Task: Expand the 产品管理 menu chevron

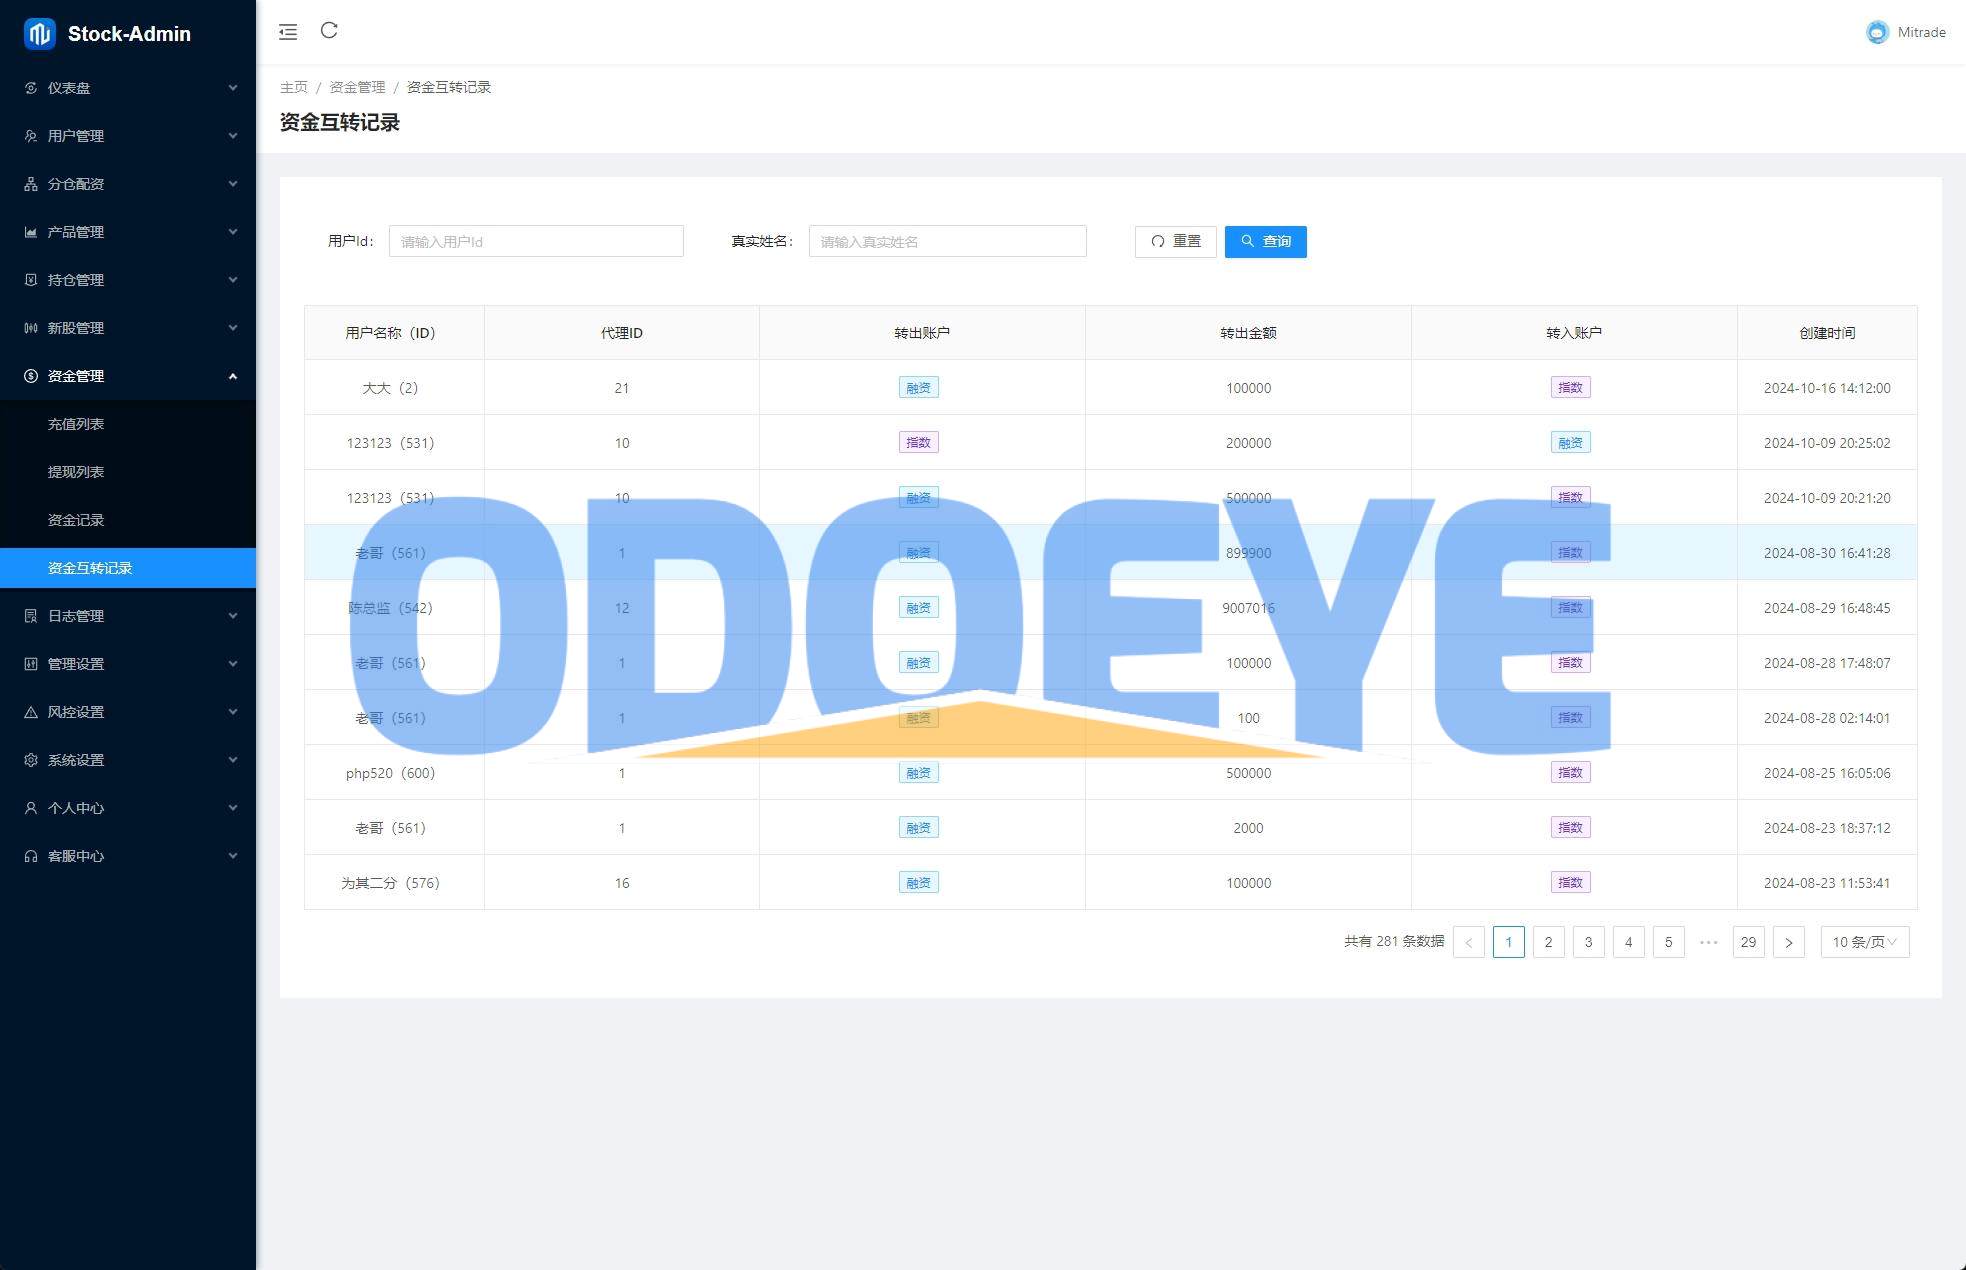Action: point(233,232)
